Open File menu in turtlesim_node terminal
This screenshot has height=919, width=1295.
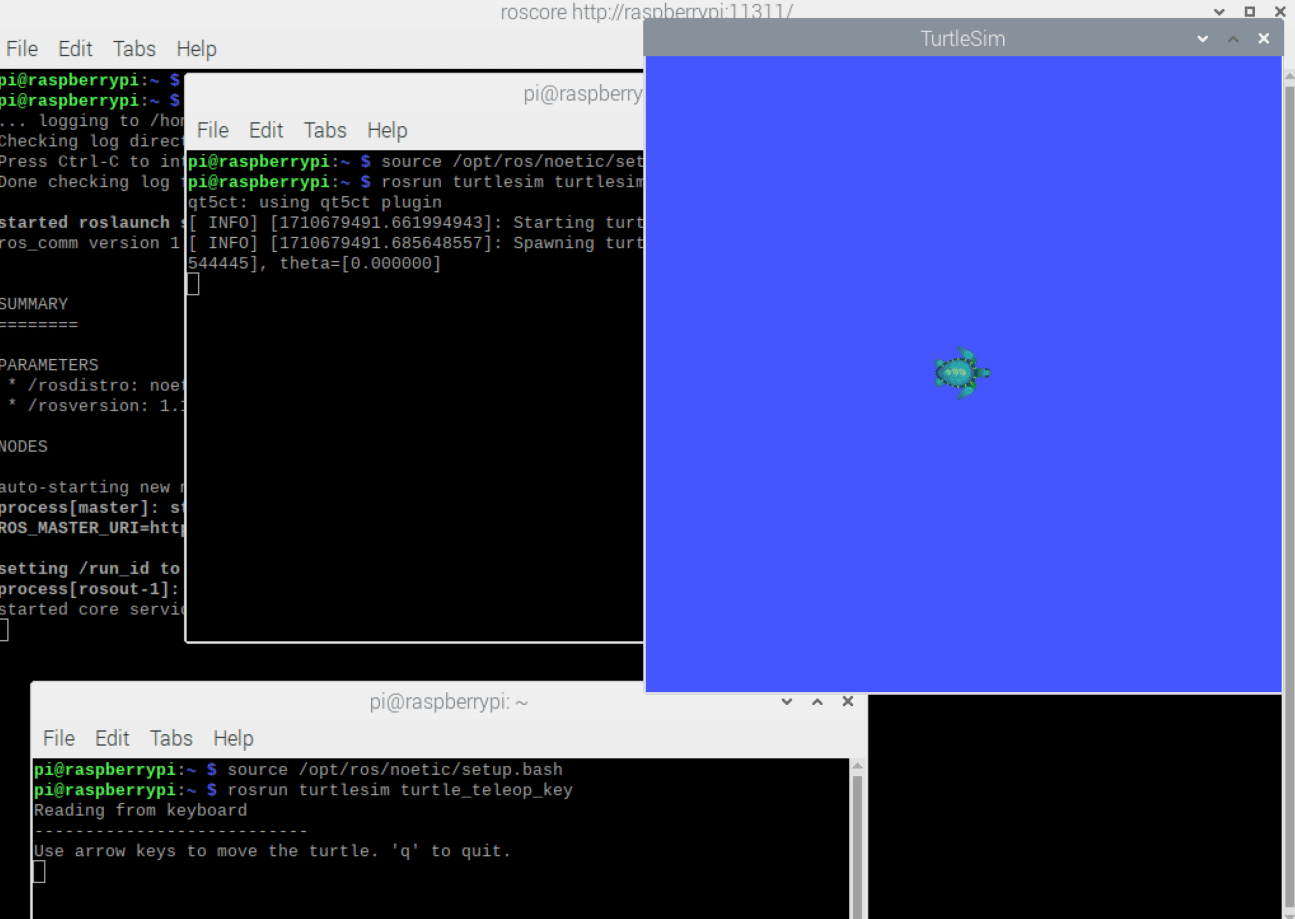pyautogui.click(x=213, y=131)
